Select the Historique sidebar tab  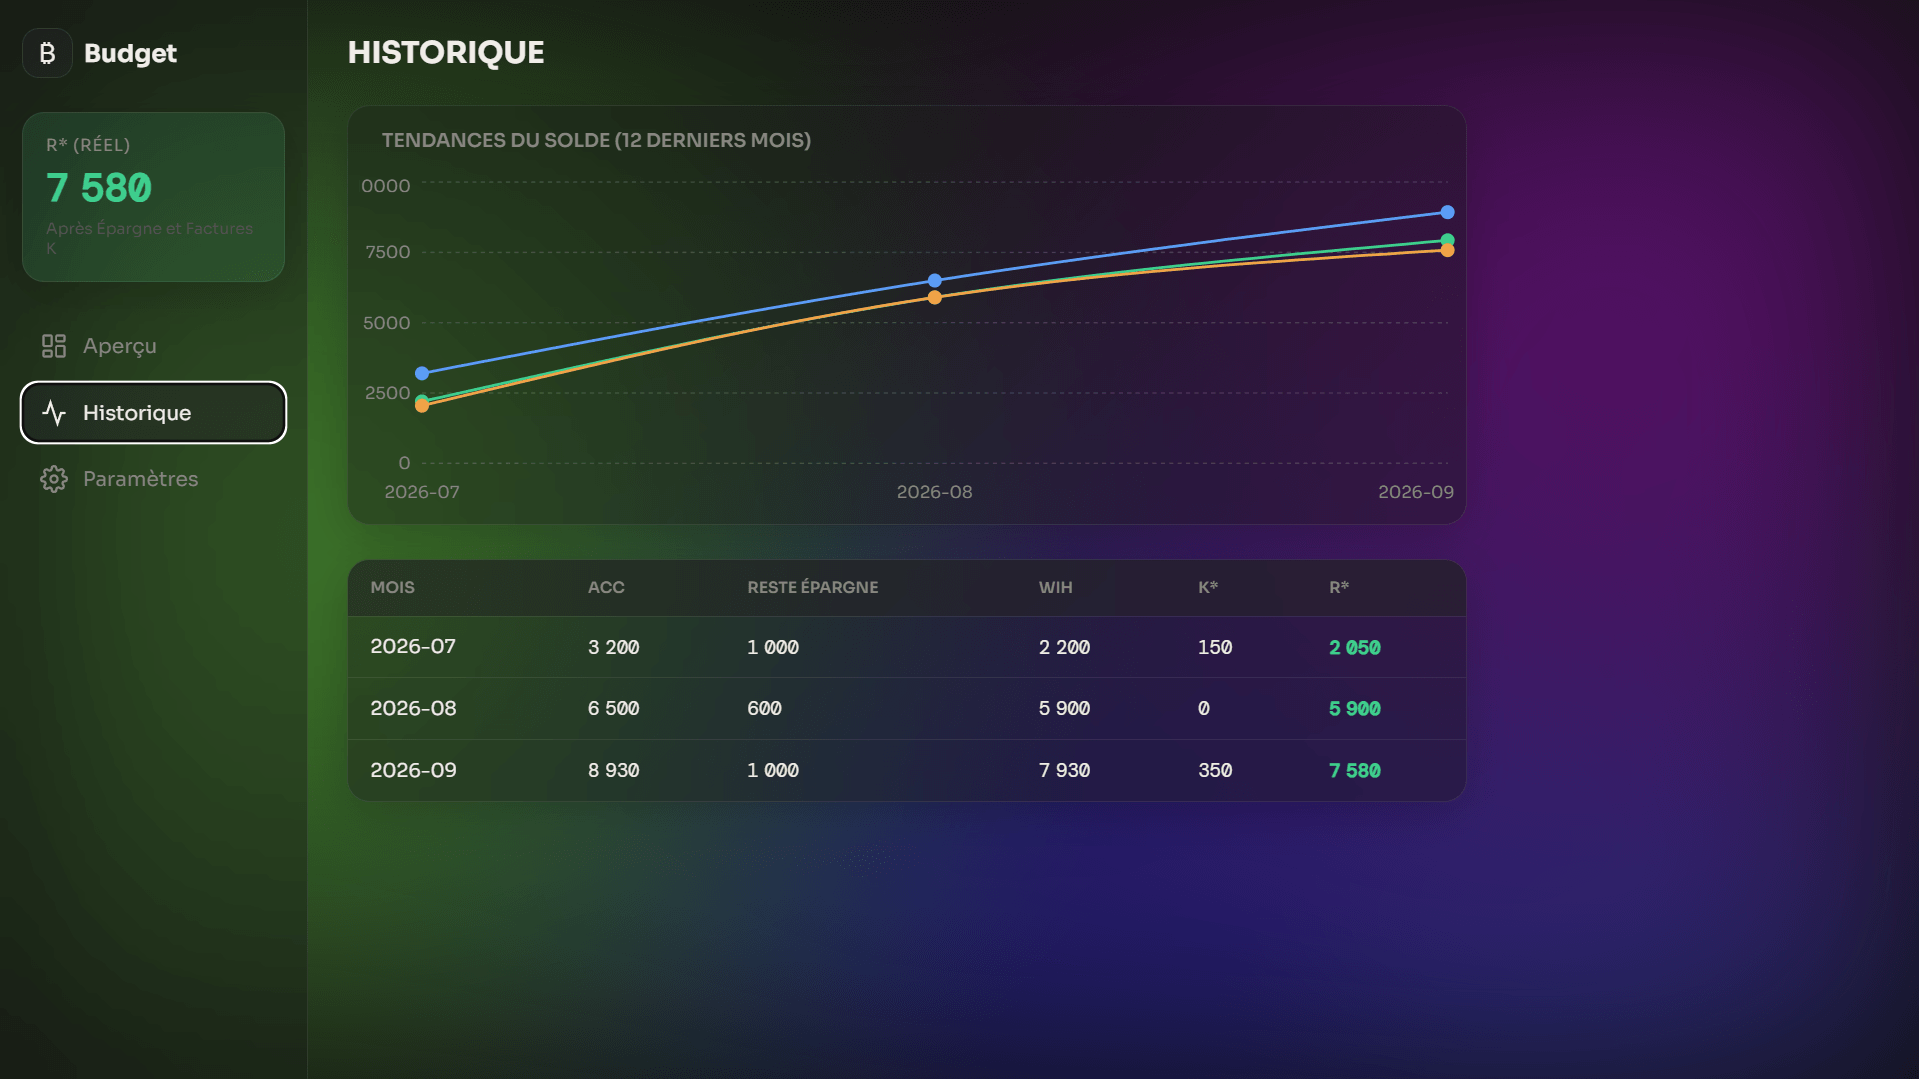pyautogui.click(x=153, y=412)
